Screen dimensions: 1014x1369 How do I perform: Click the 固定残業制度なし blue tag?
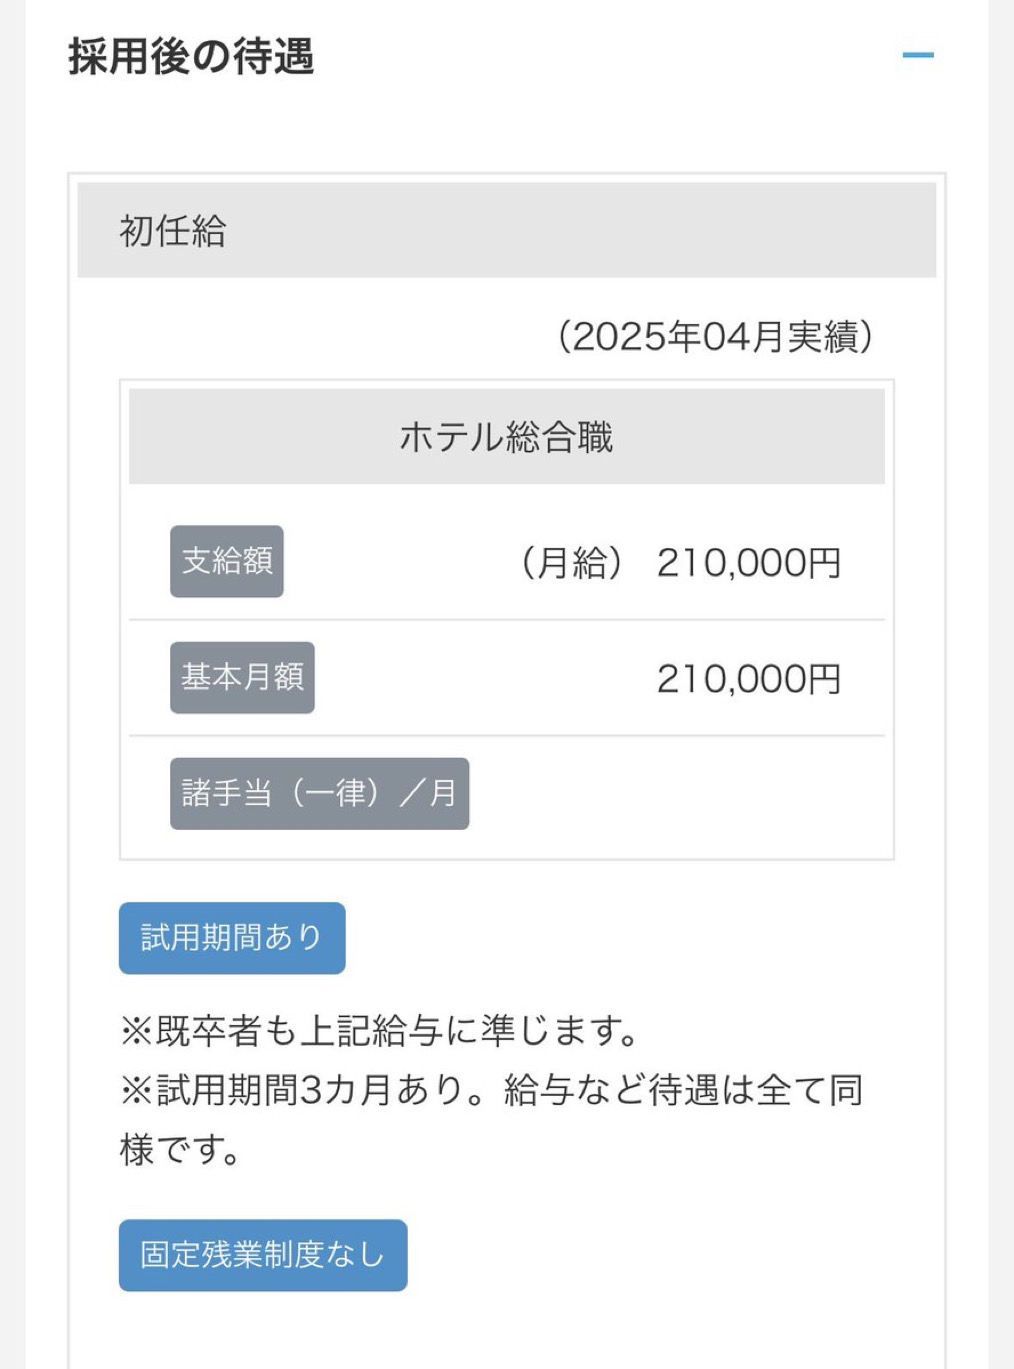click(x=263, y=1255)
